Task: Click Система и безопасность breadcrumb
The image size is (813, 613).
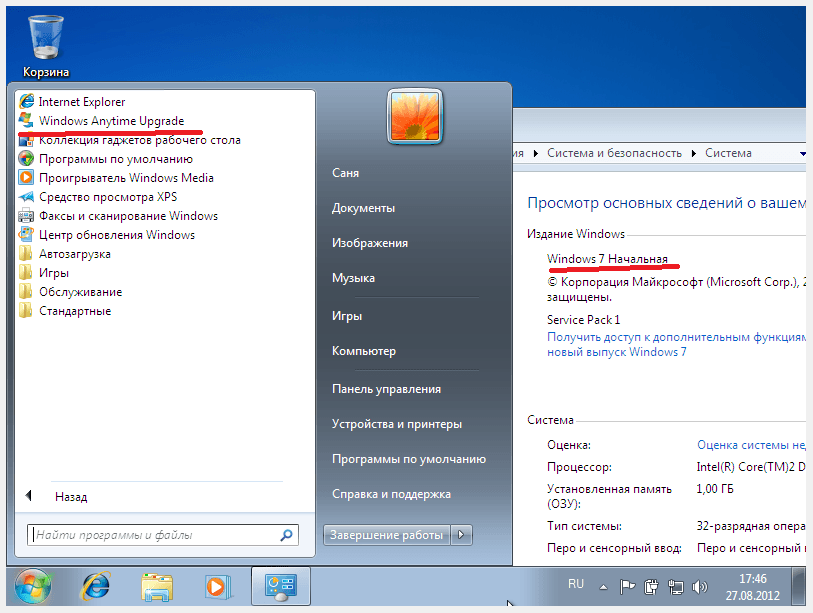Action: tap(614, 153)
